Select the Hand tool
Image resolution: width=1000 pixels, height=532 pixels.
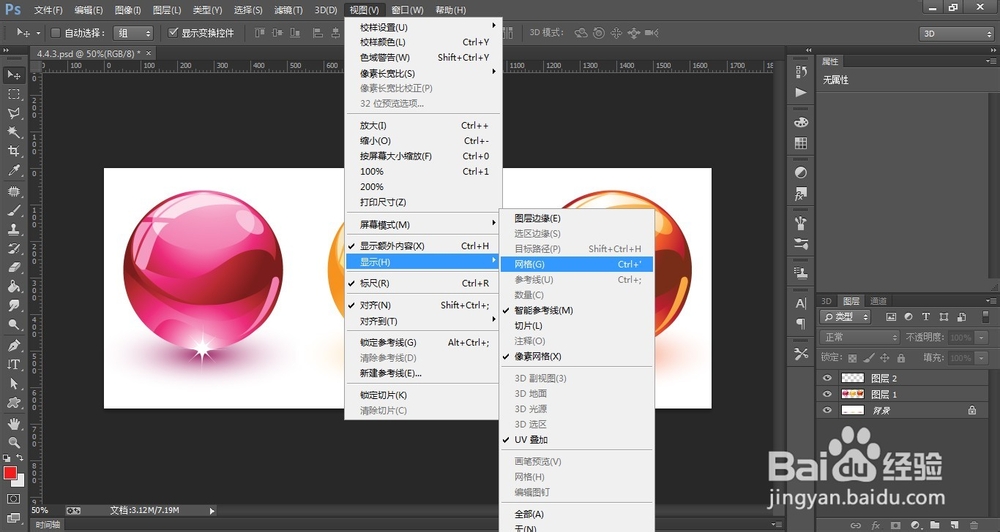point(13,424)
